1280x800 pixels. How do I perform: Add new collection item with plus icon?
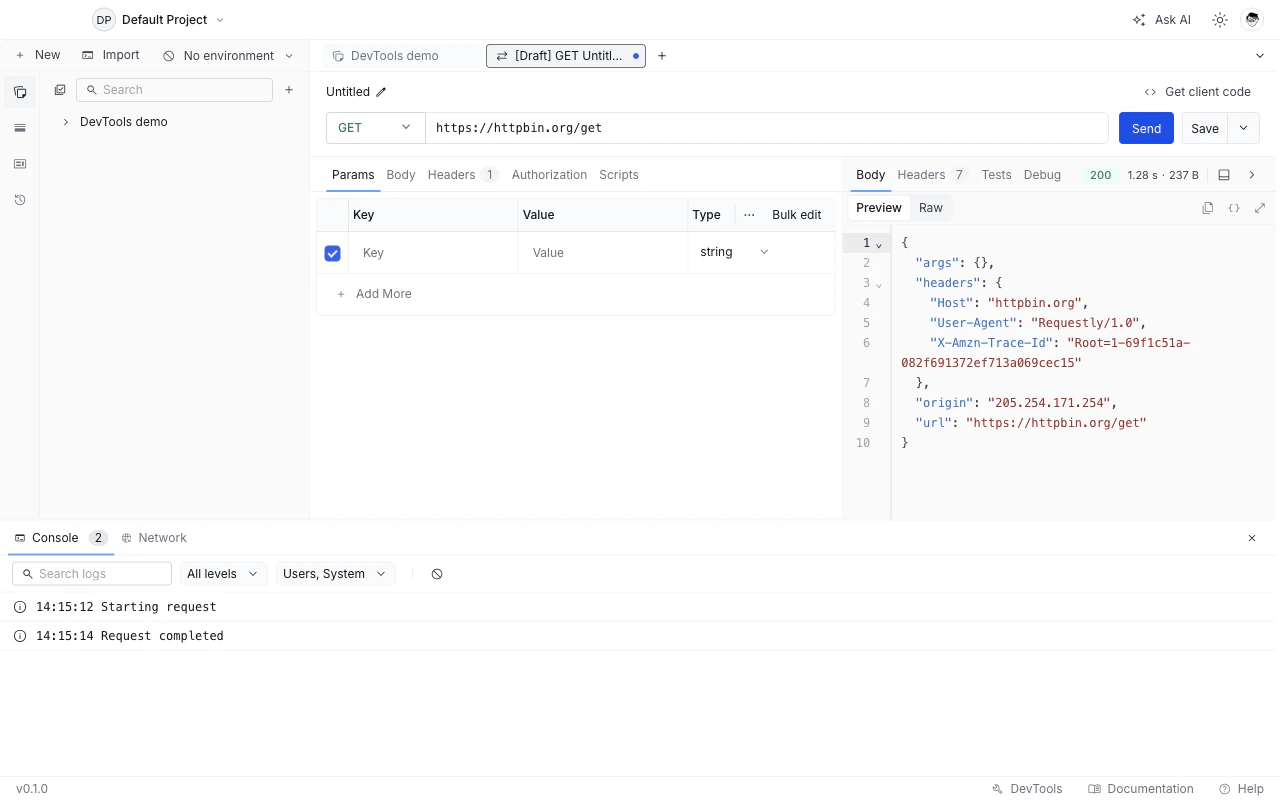[289, 90]
